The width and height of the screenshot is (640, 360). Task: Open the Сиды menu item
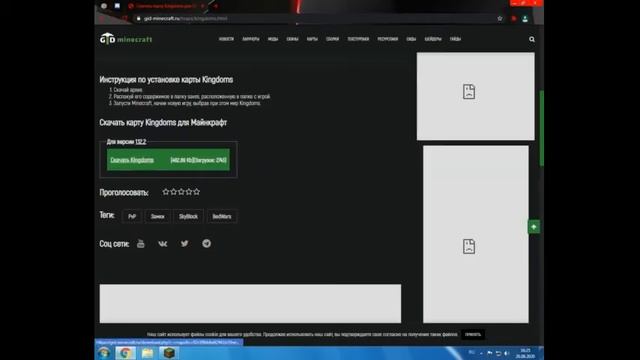point(411,39)
